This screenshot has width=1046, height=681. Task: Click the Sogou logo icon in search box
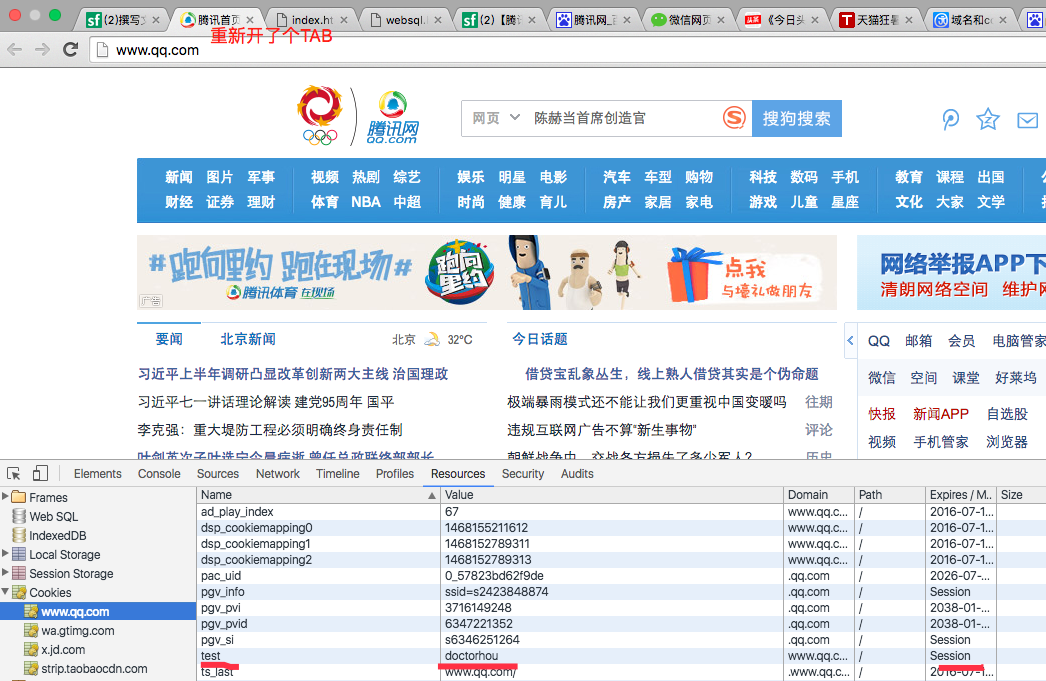click(x=734, y=118)
